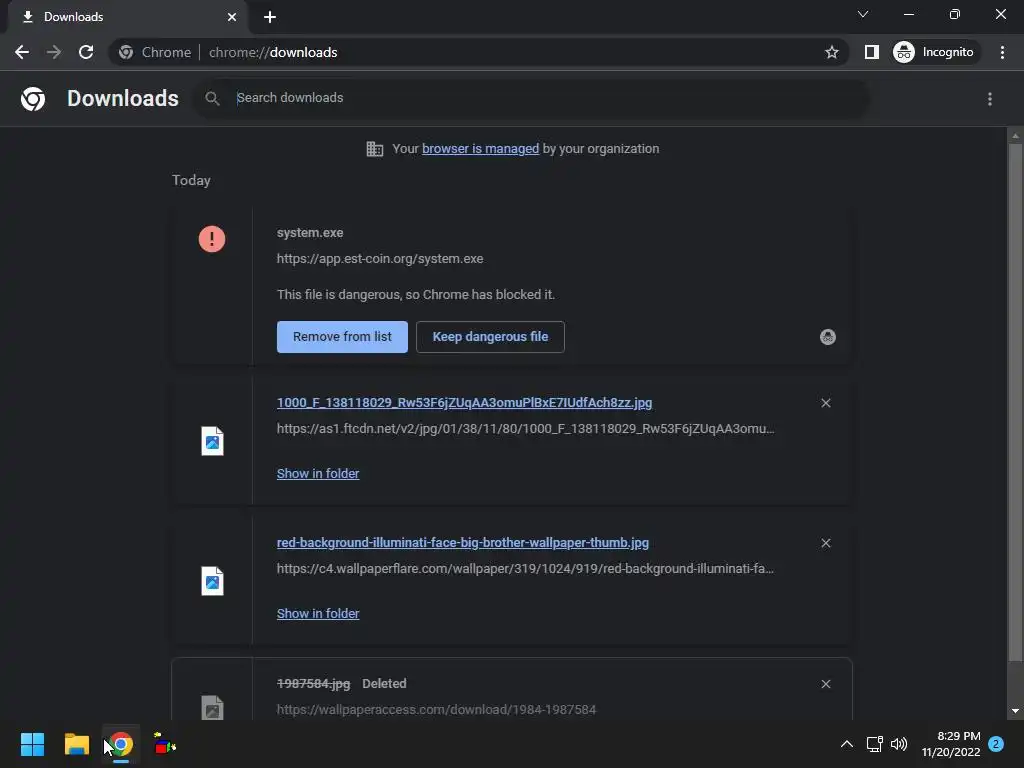Viewport: 1024px width, 768px height.
Task: Click the forward navigation arrow
Action: pyautogui.click(x=54, y=52)
